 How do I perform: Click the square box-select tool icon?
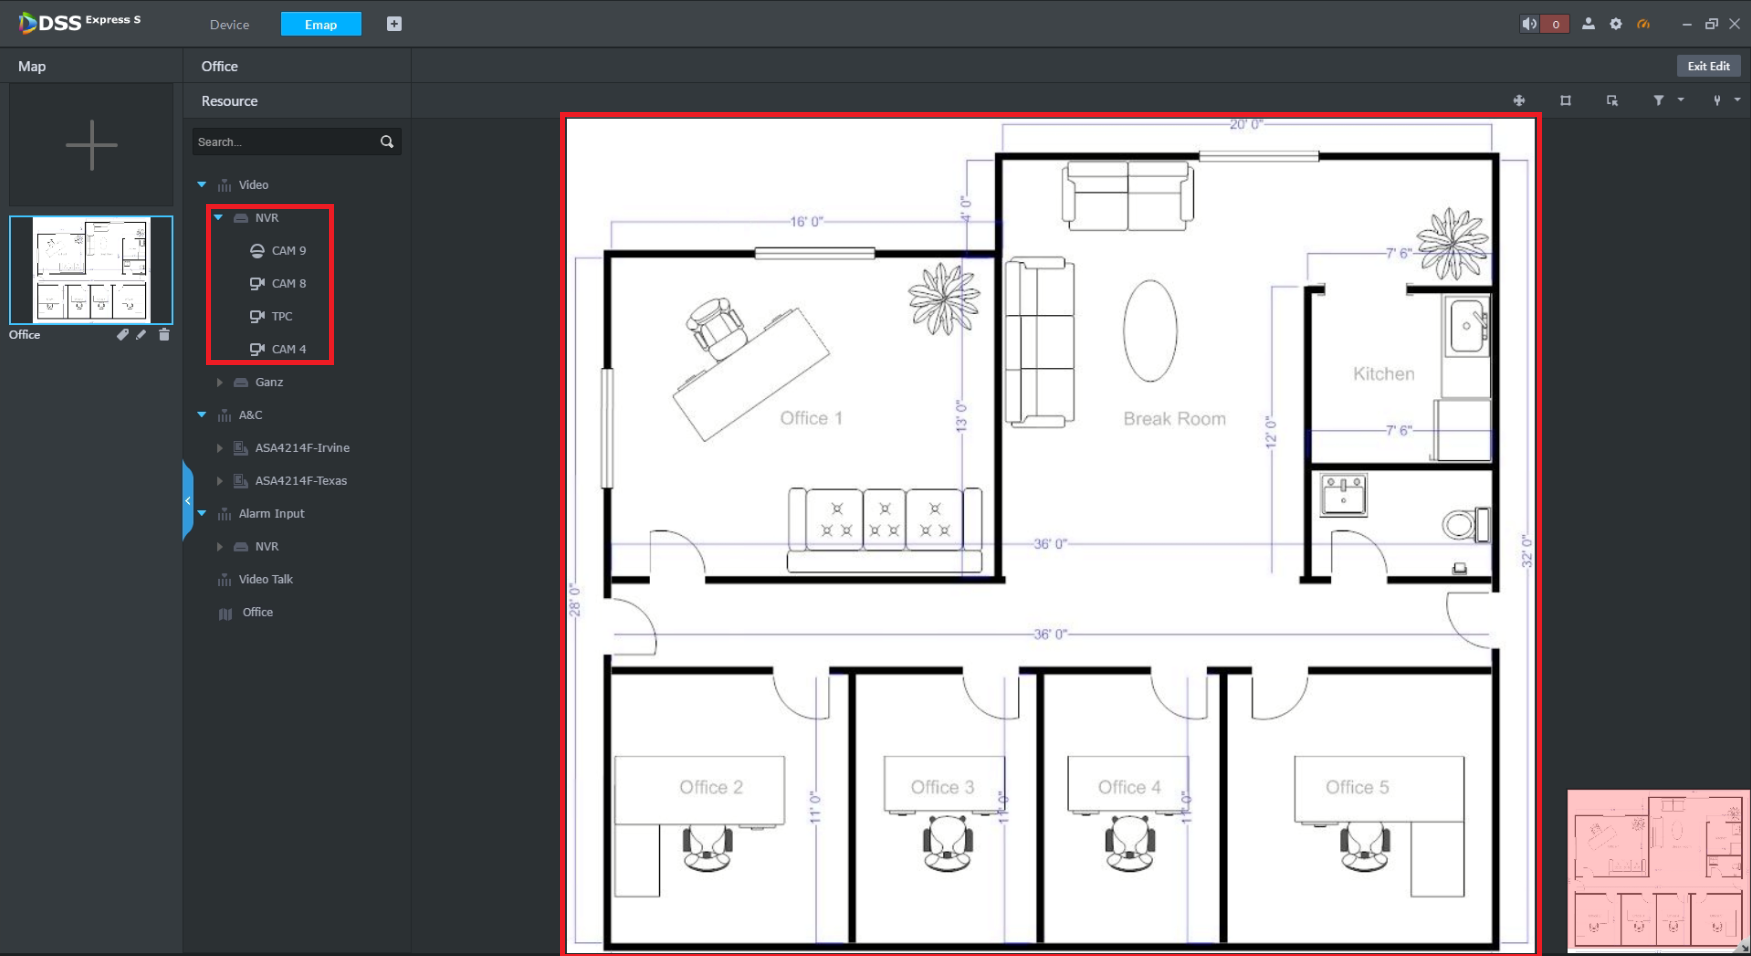tap(1566, 100)
